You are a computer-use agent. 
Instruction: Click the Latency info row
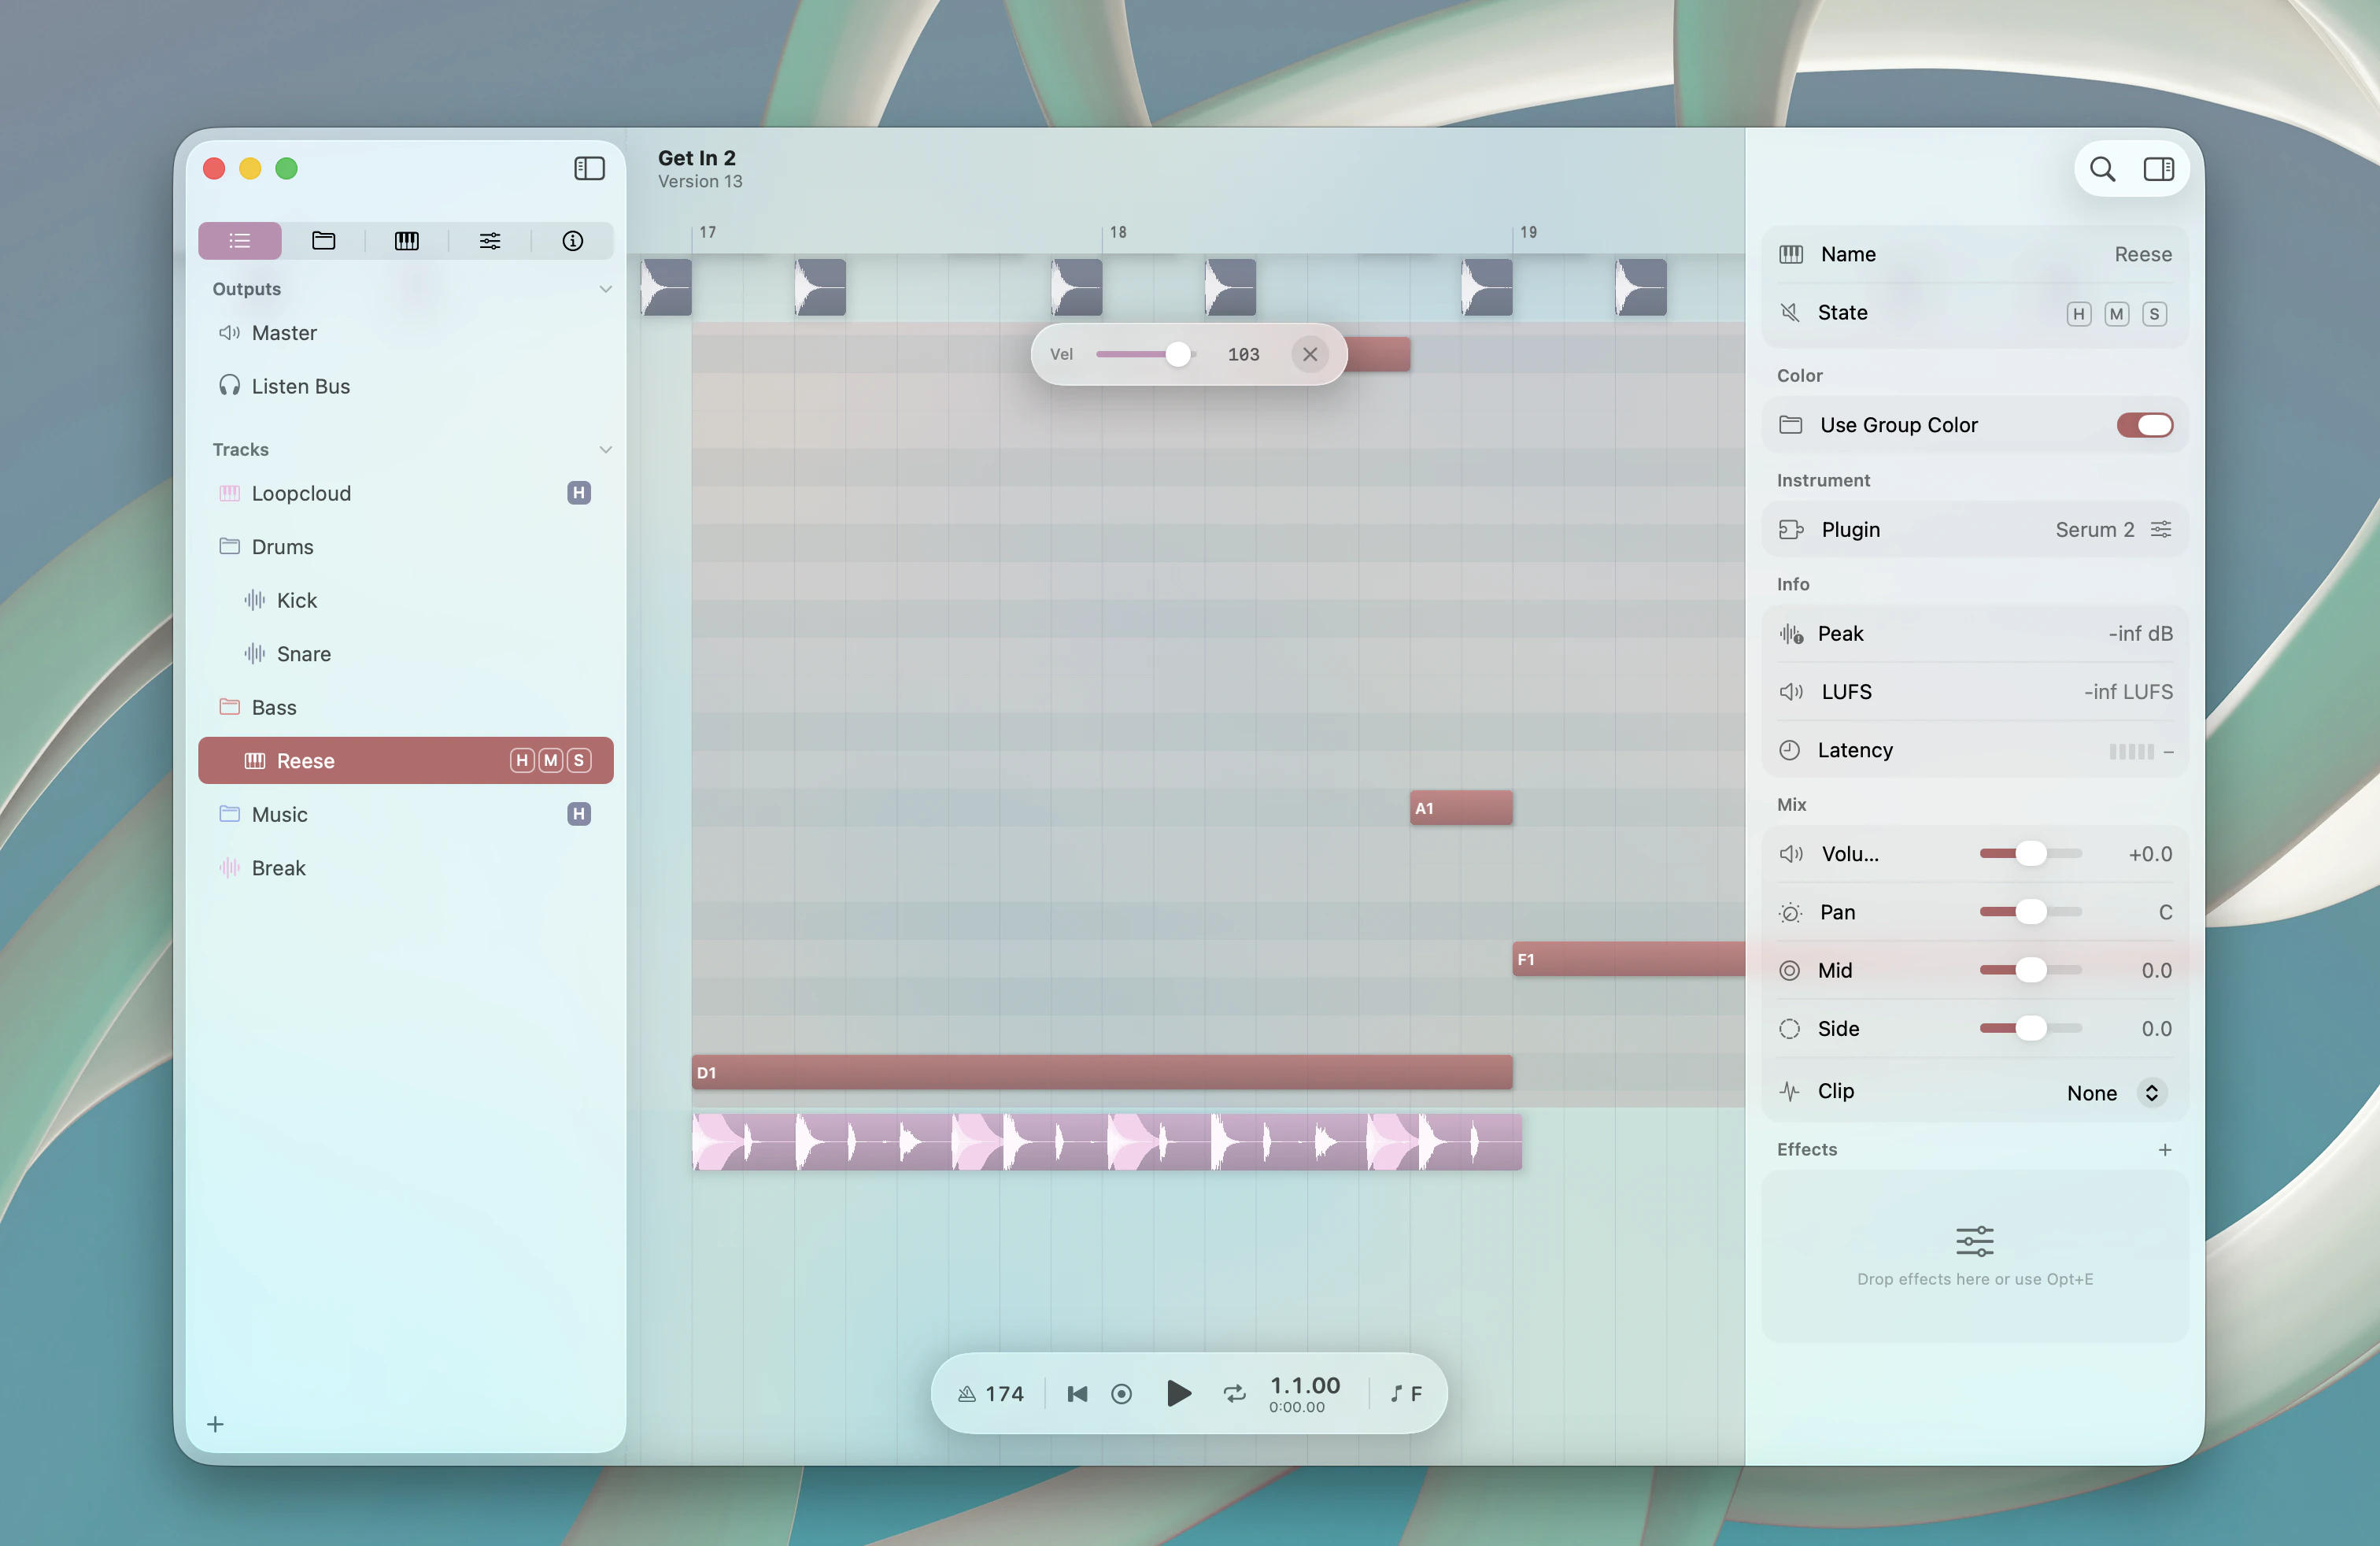pos(1975,750)
